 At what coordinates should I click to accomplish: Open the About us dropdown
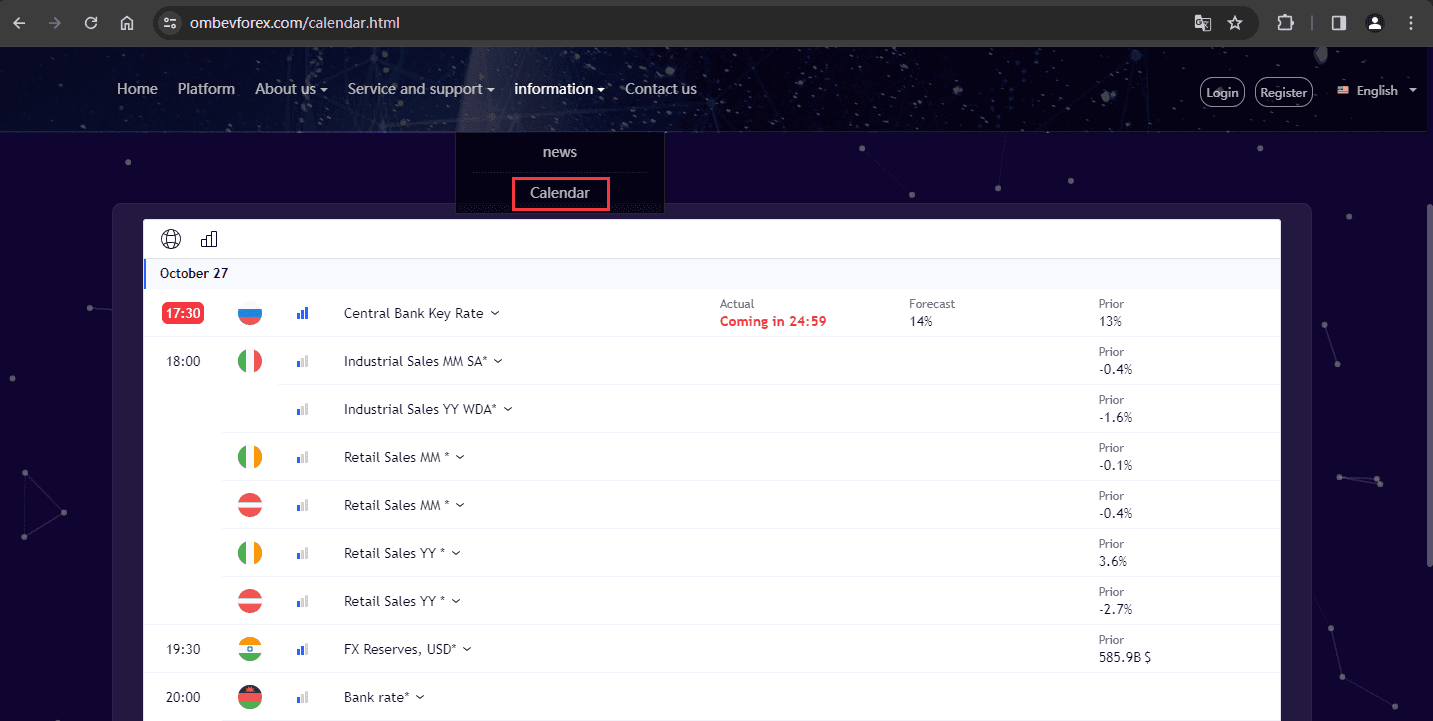(x=291, y=89)
